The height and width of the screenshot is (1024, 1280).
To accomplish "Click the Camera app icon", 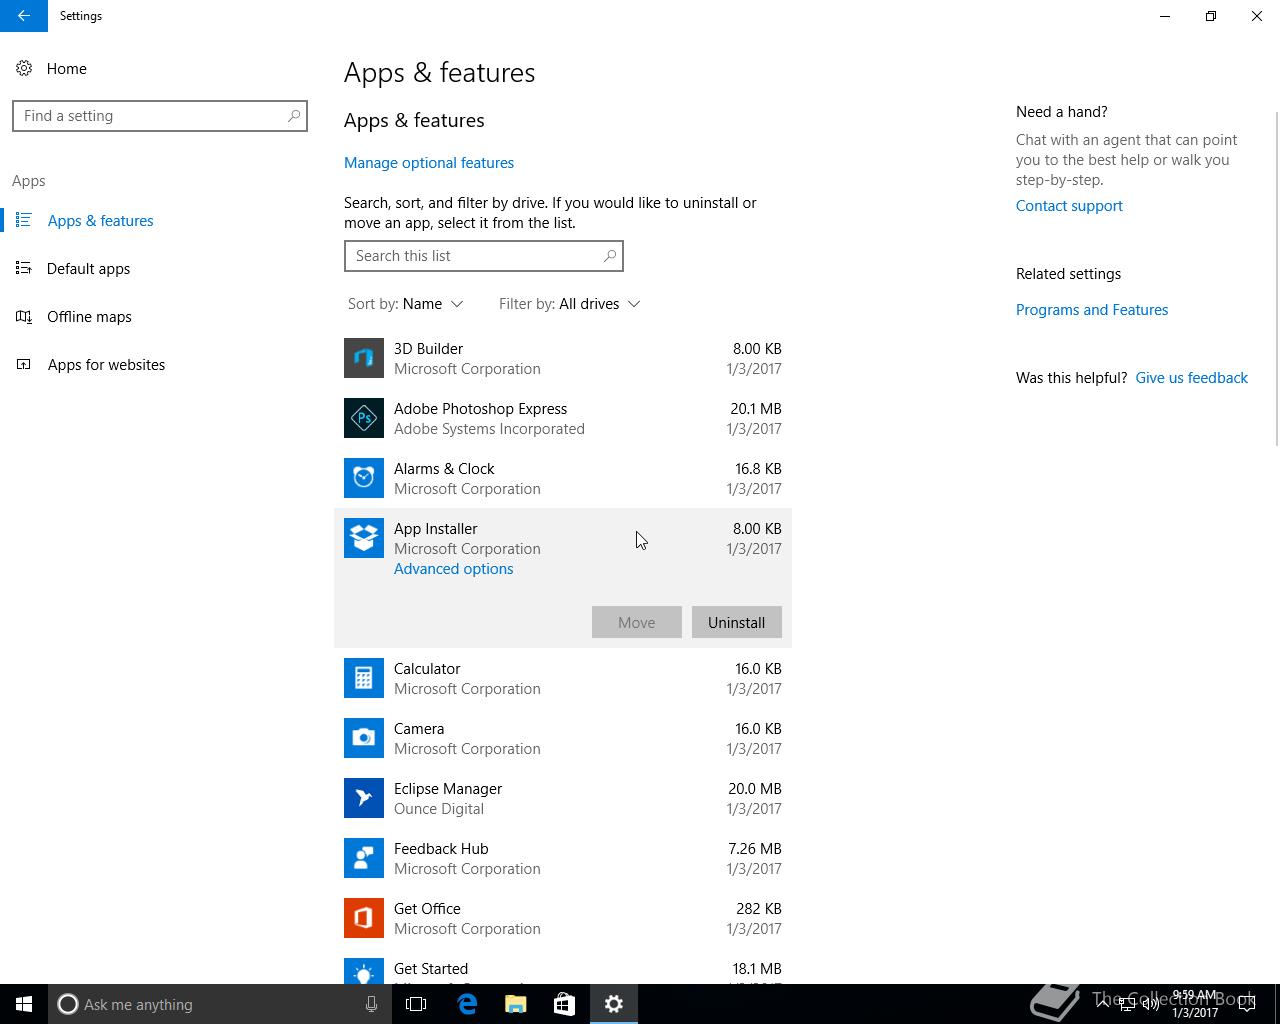I will [x=364, y=738].
